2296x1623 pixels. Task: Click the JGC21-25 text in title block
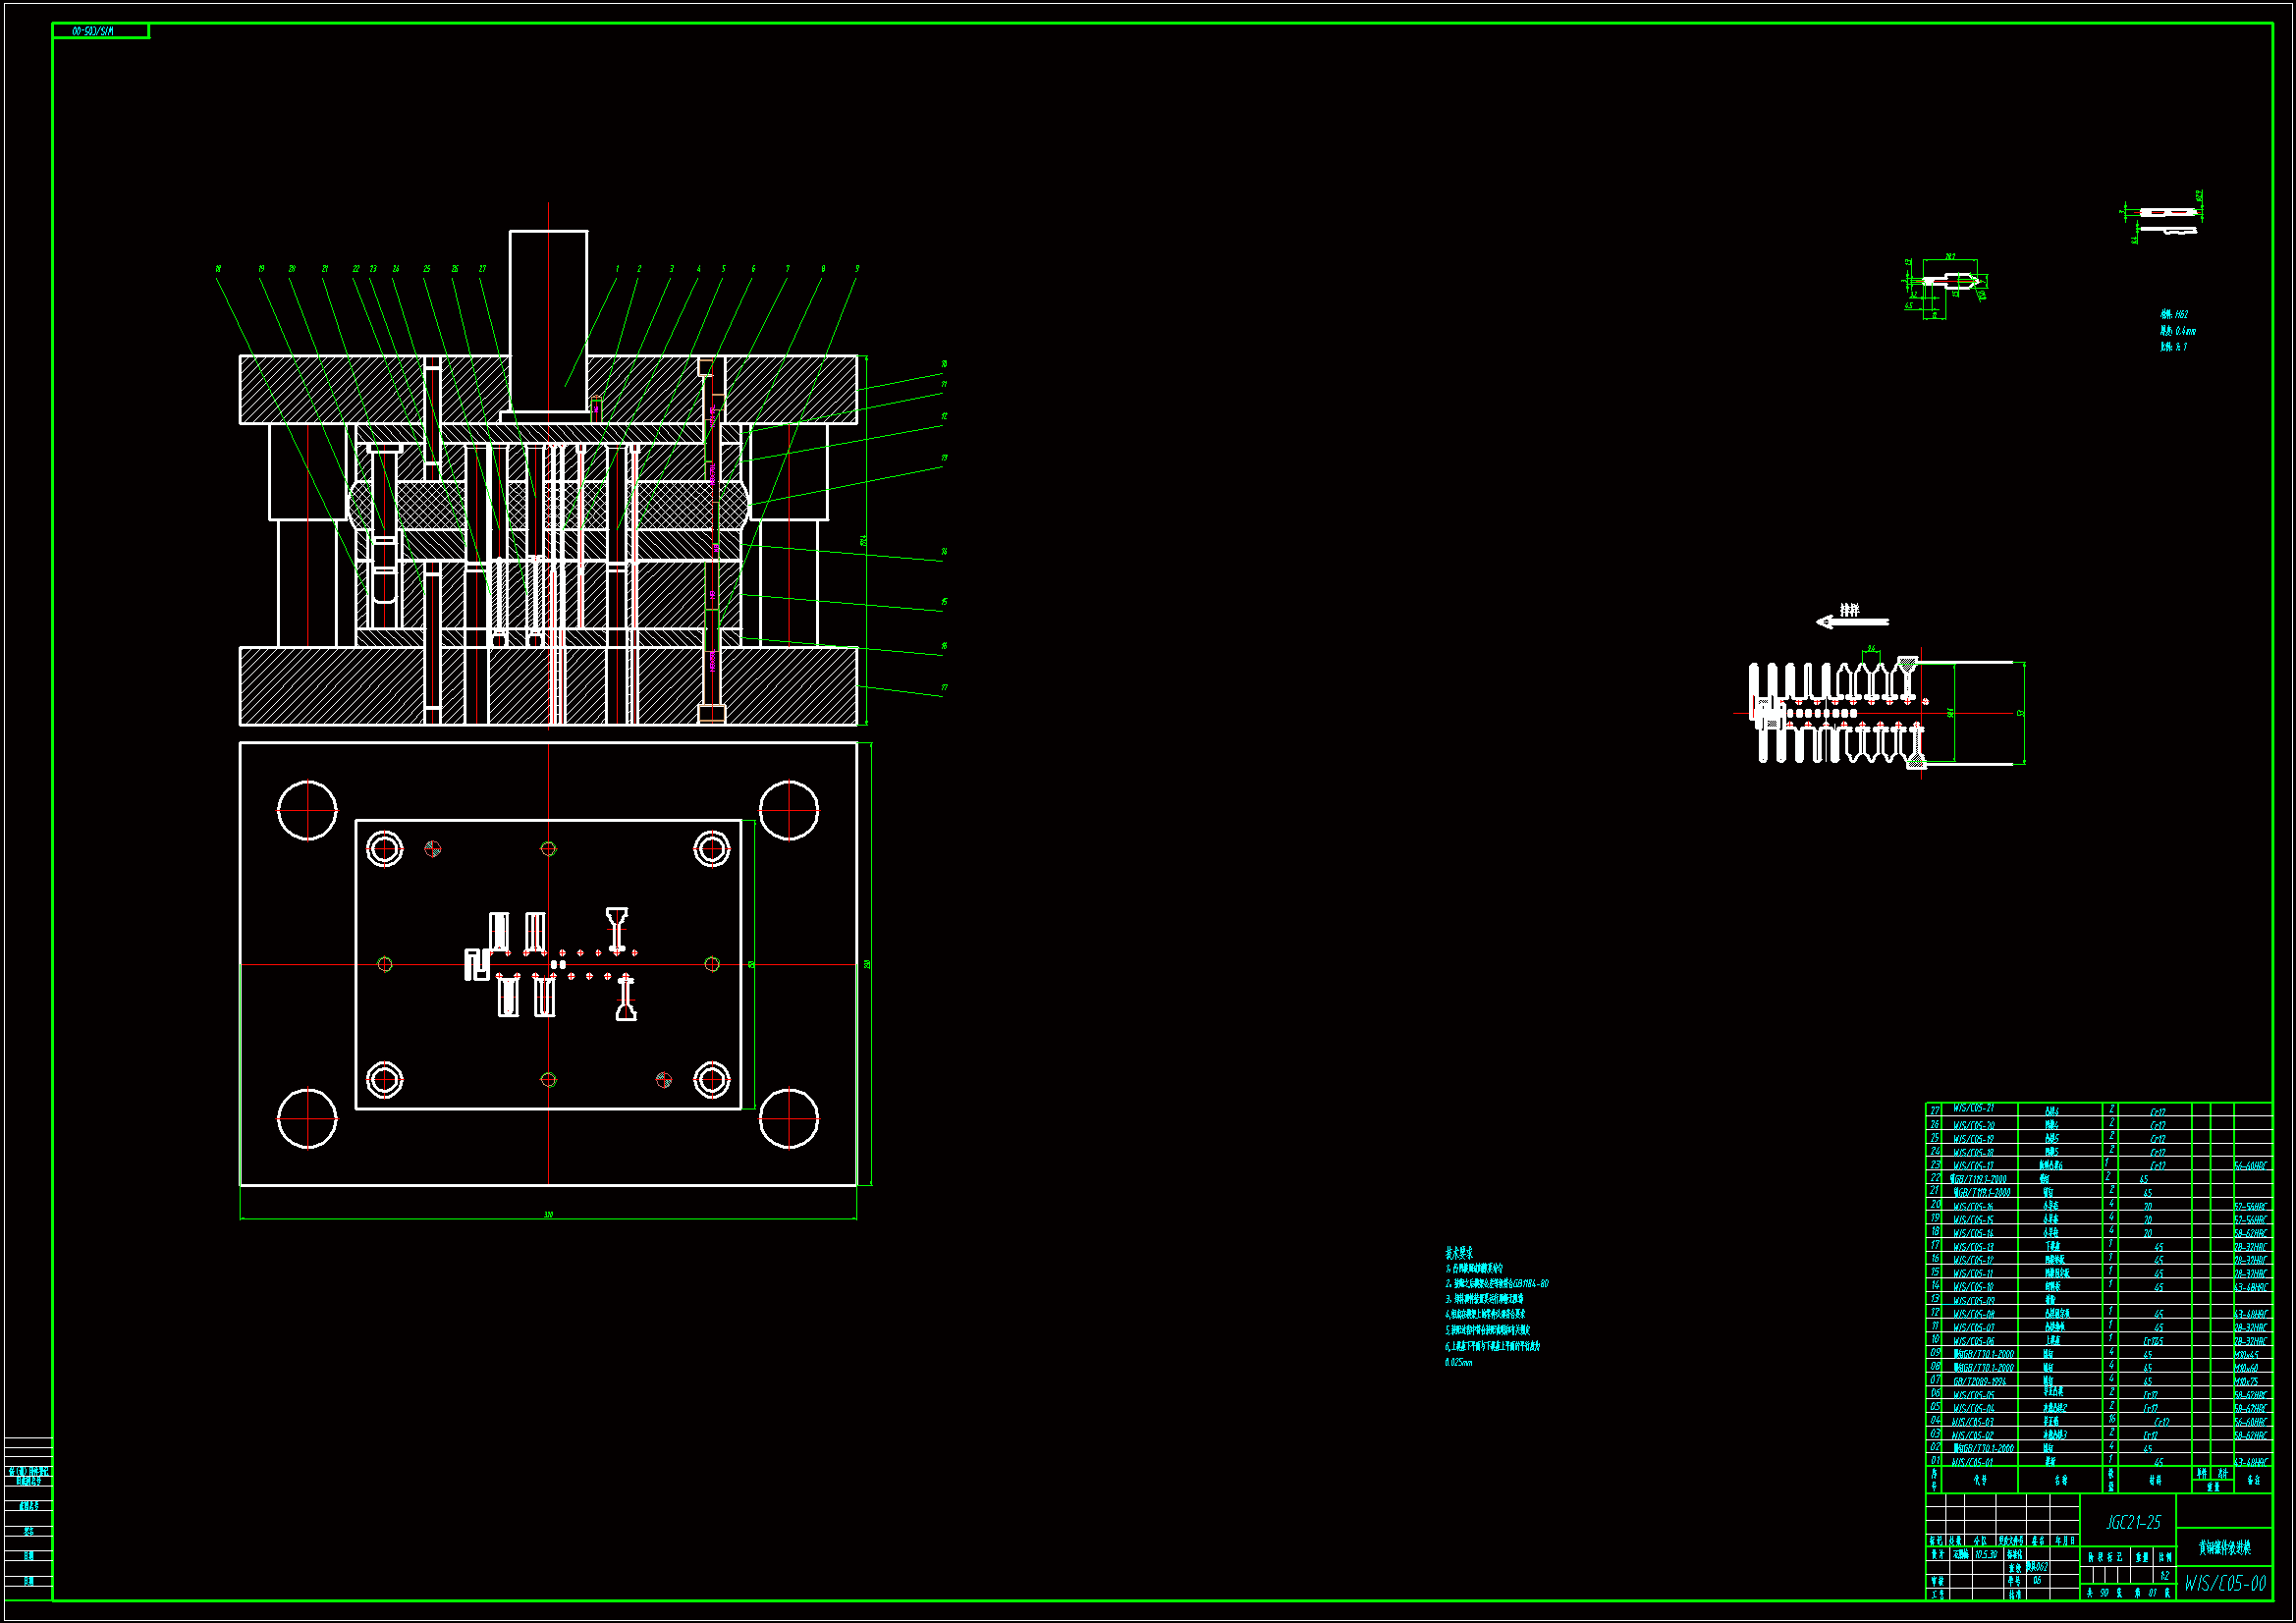(2133, 1522)
